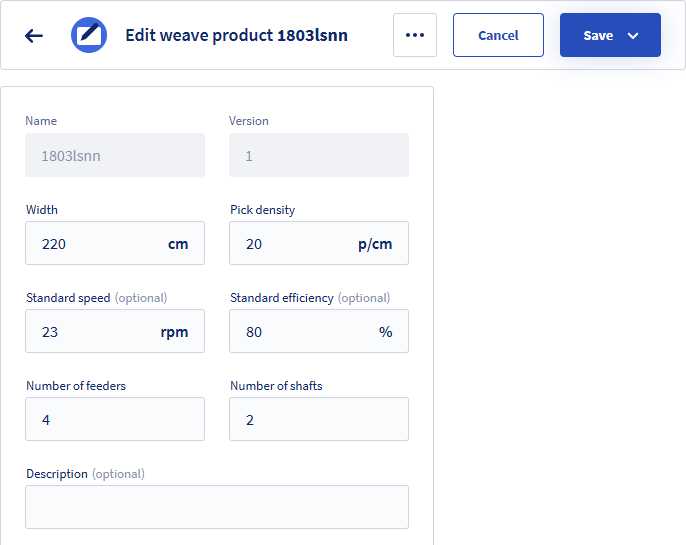This screenshot has height=545, width=686.
Task: Click the Cancel button
Action: click(x=498, y=35)
